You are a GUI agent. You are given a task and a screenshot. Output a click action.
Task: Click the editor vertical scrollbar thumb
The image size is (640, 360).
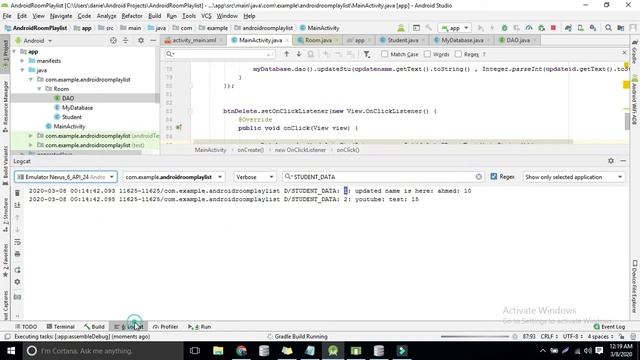pos(627,121)
